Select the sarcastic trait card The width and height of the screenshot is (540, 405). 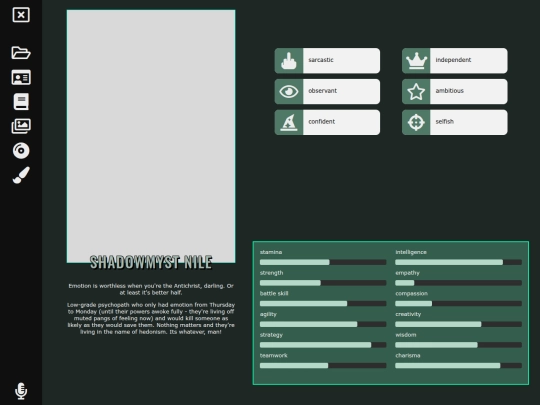click(328, 61)
